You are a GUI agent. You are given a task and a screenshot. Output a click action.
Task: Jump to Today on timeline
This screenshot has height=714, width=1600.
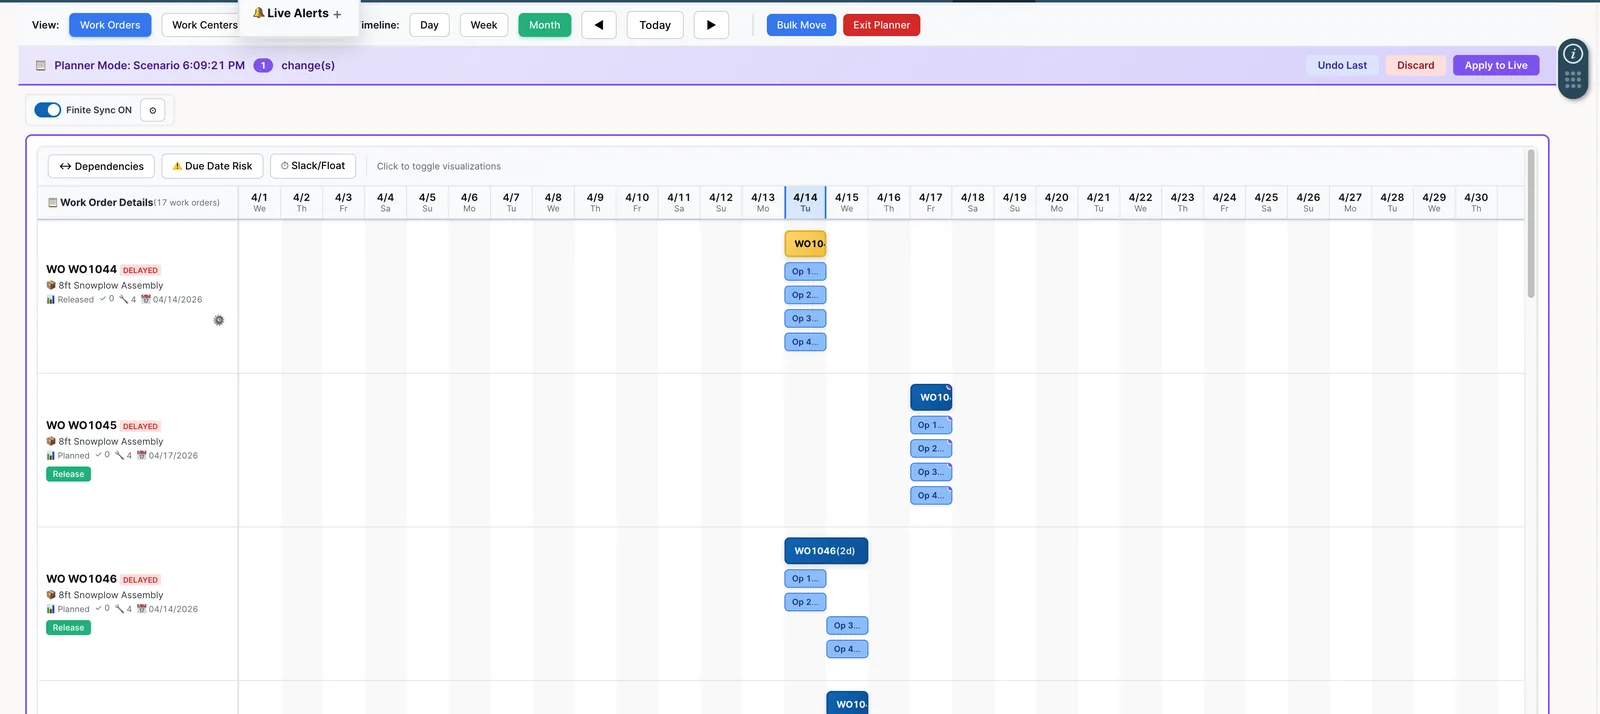655,25
